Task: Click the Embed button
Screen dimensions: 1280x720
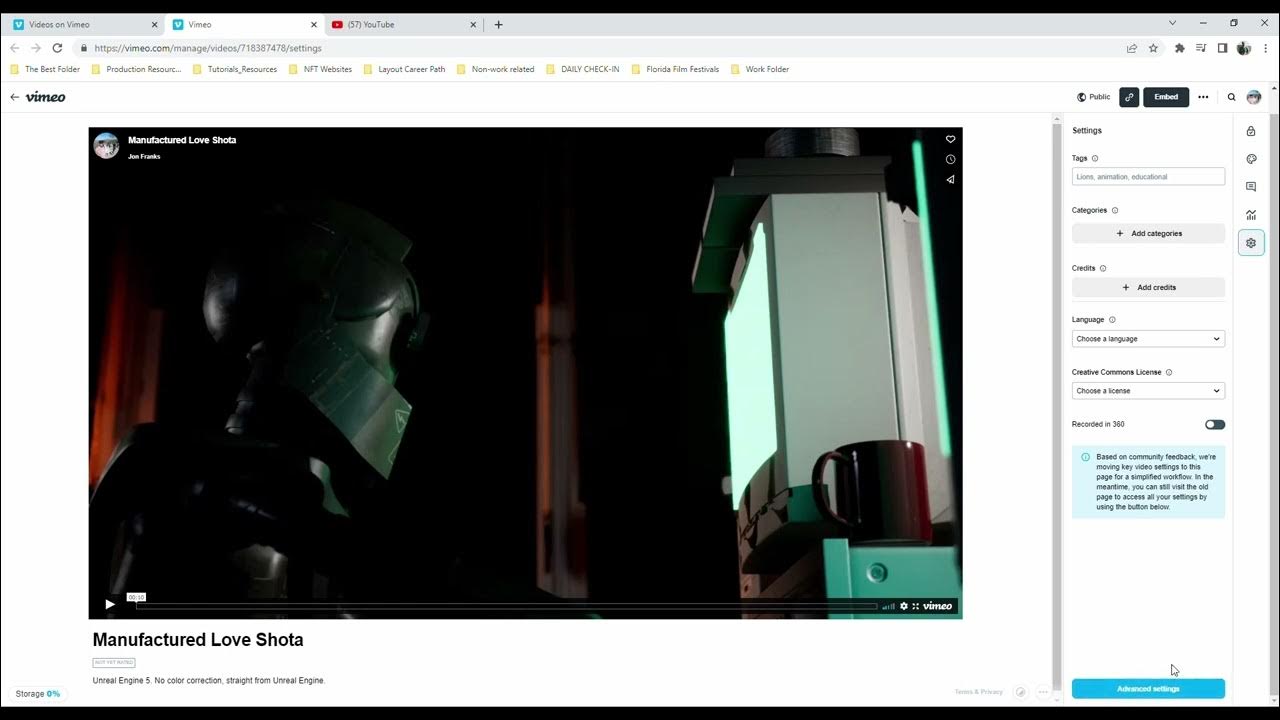Action: click(x=1166, y=97)
